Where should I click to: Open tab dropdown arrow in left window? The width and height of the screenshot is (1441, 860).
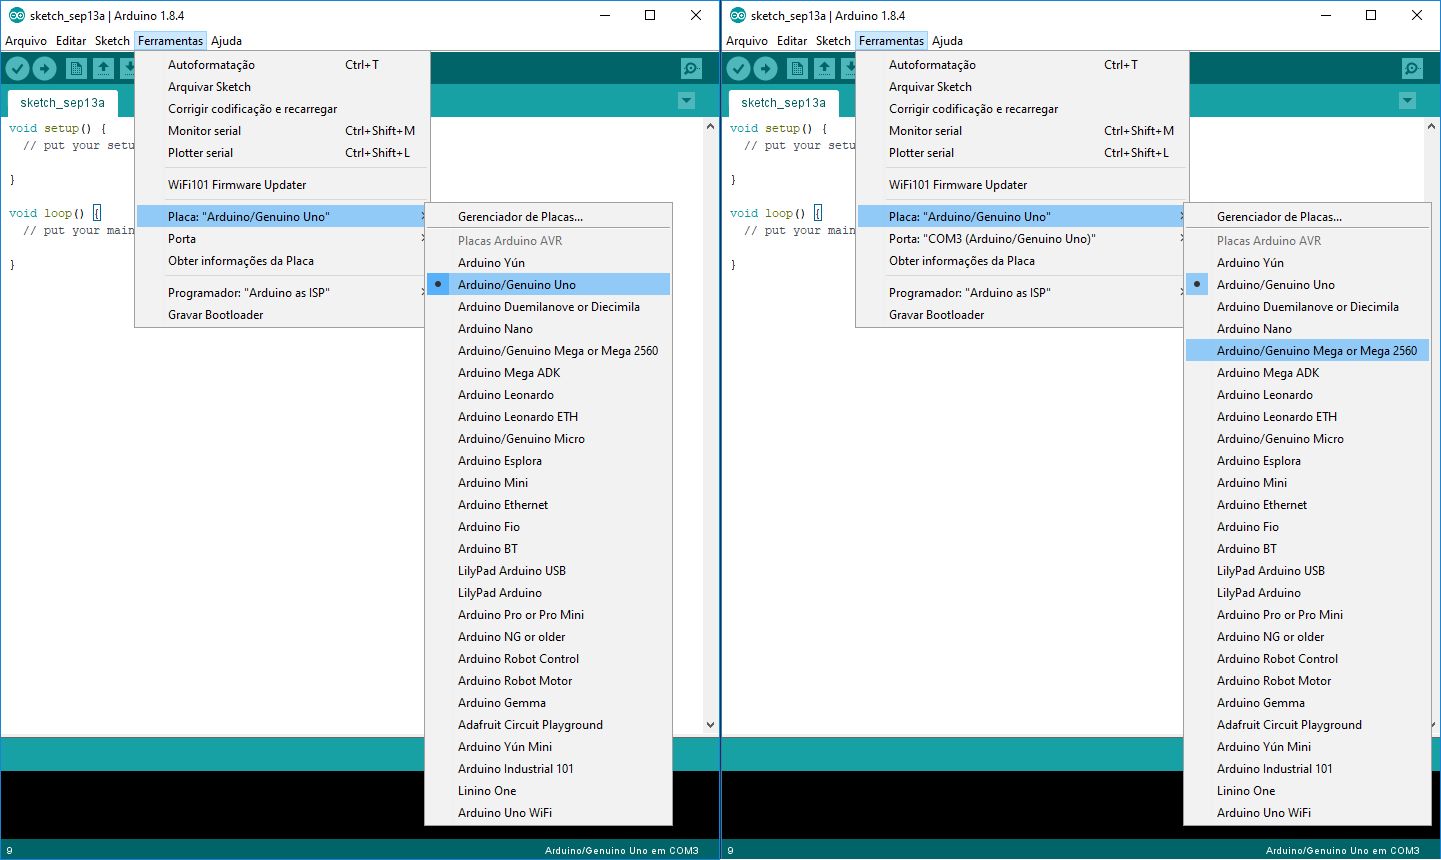[686, 101]
